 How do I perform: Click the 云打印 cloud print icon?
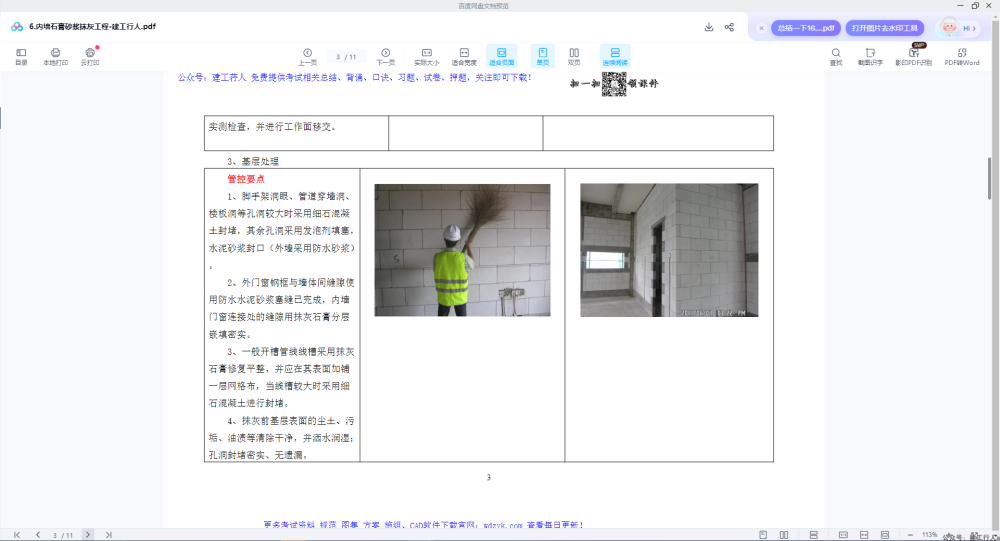(90, 56)
